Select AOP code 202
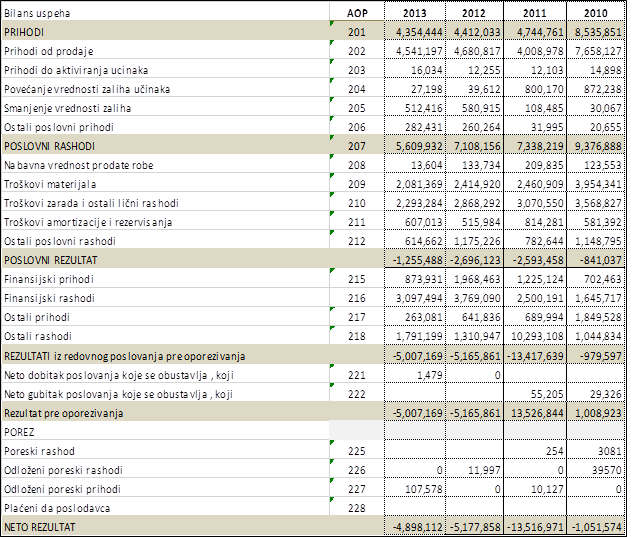The width and height of the screenshot is (633, 537). [x=357, y=51]
